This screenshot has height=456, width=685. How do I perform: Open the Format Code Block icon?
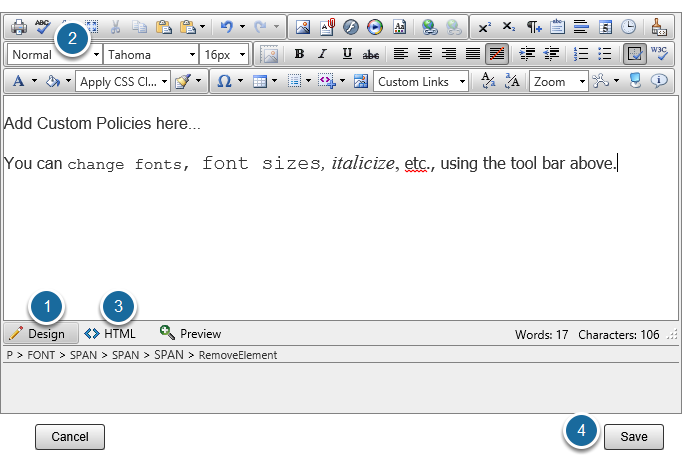(659, 27)
